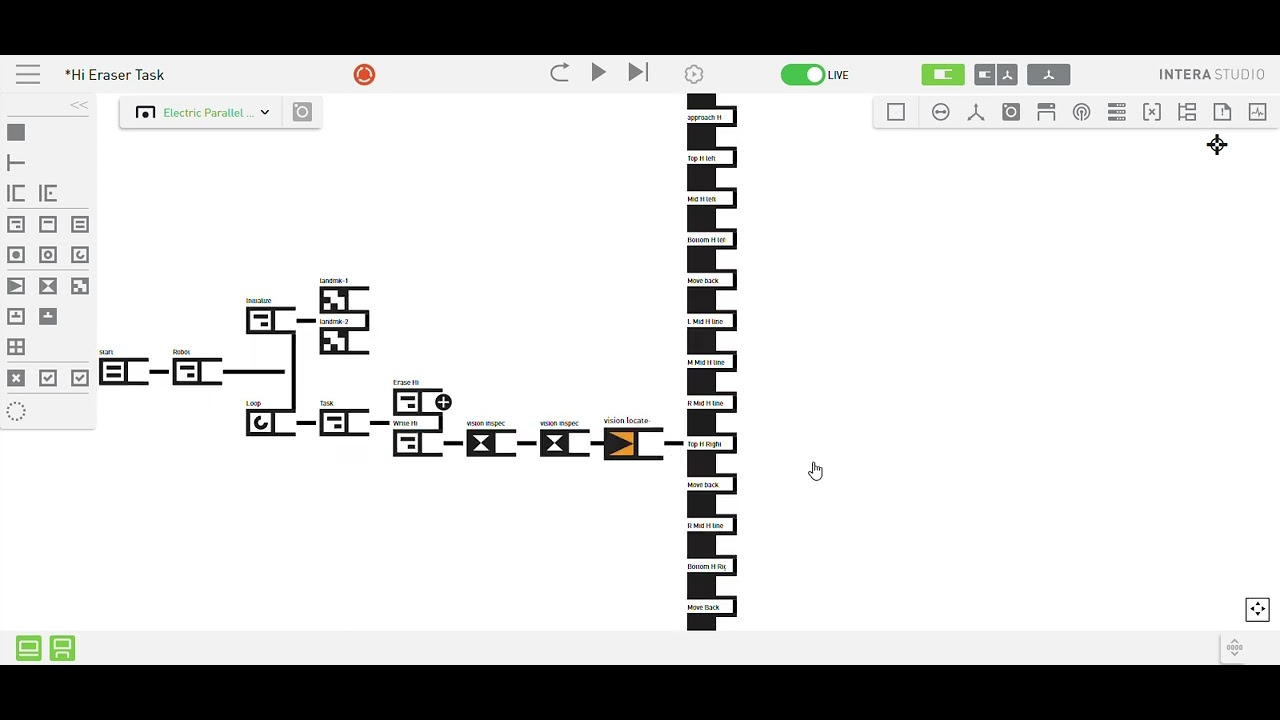
Task: Choose the landmark checker palette node
Action: 80,286
